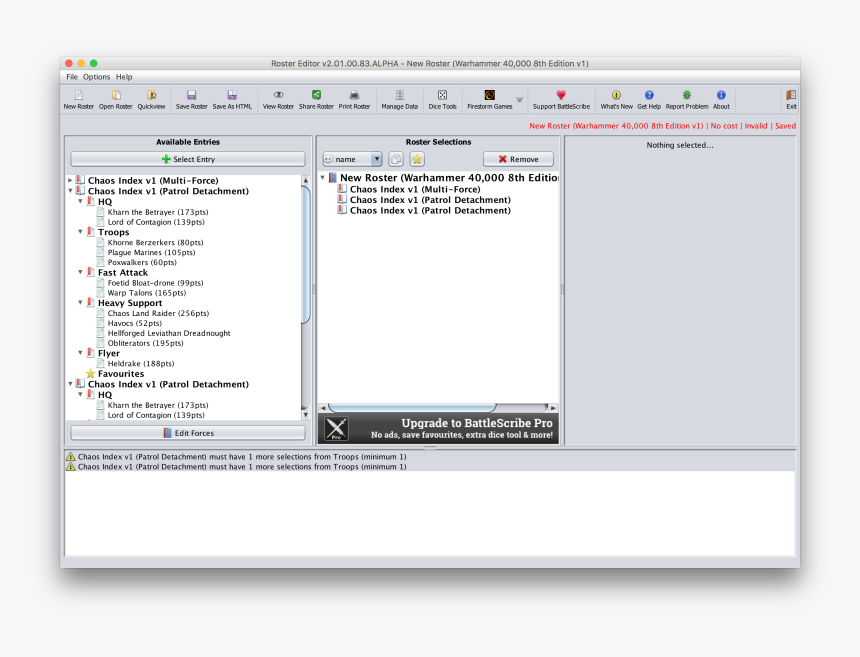Save As HTML toolbar icon

[232, 99]
